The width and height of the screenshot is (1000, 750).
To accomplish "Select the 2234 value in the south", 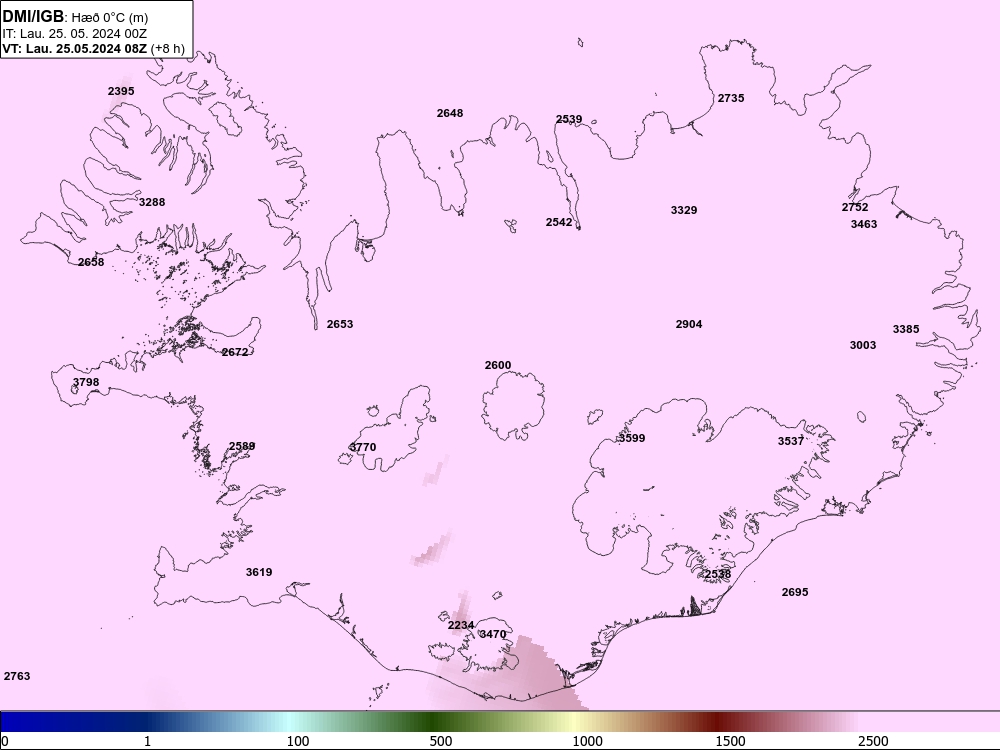I will point(460,625).
